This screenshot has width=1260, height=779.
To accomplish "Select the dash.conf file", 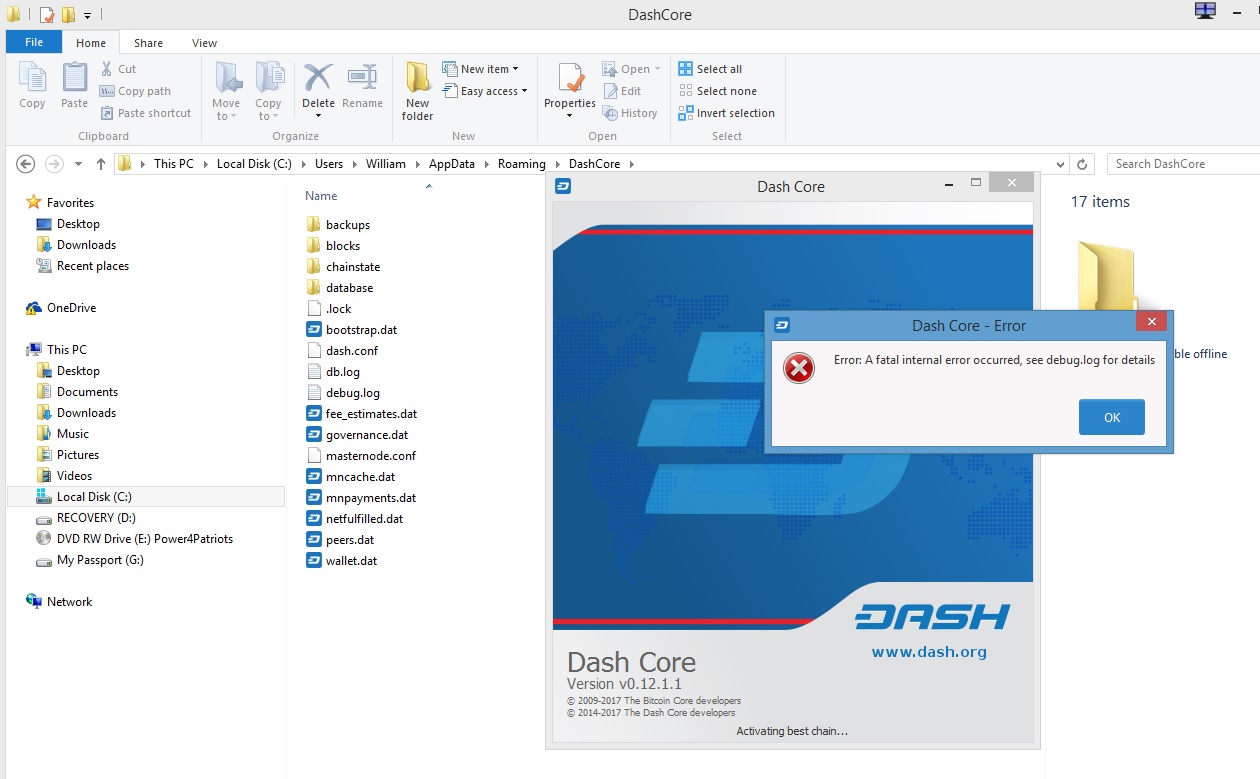I will point(352,351).
